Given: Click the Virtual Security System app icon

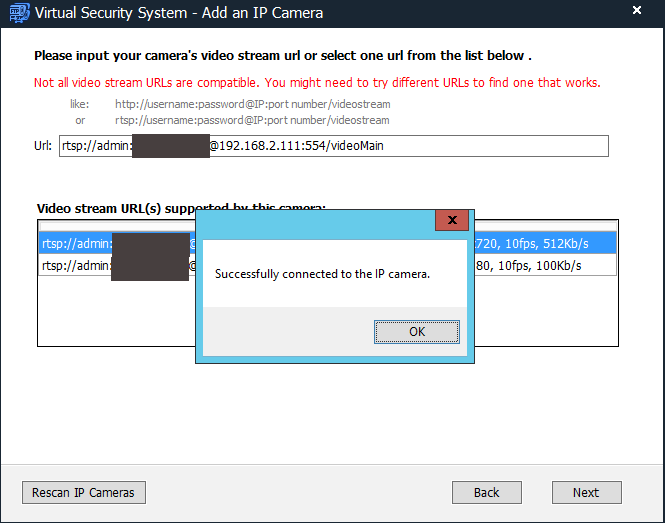Looking at the screenshot, I should coord(17,13).
